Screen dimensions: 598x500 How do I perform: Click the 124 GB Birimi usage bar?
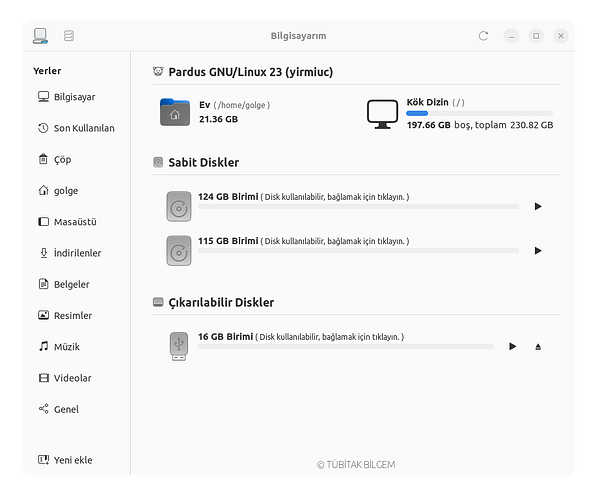[358, 206]
